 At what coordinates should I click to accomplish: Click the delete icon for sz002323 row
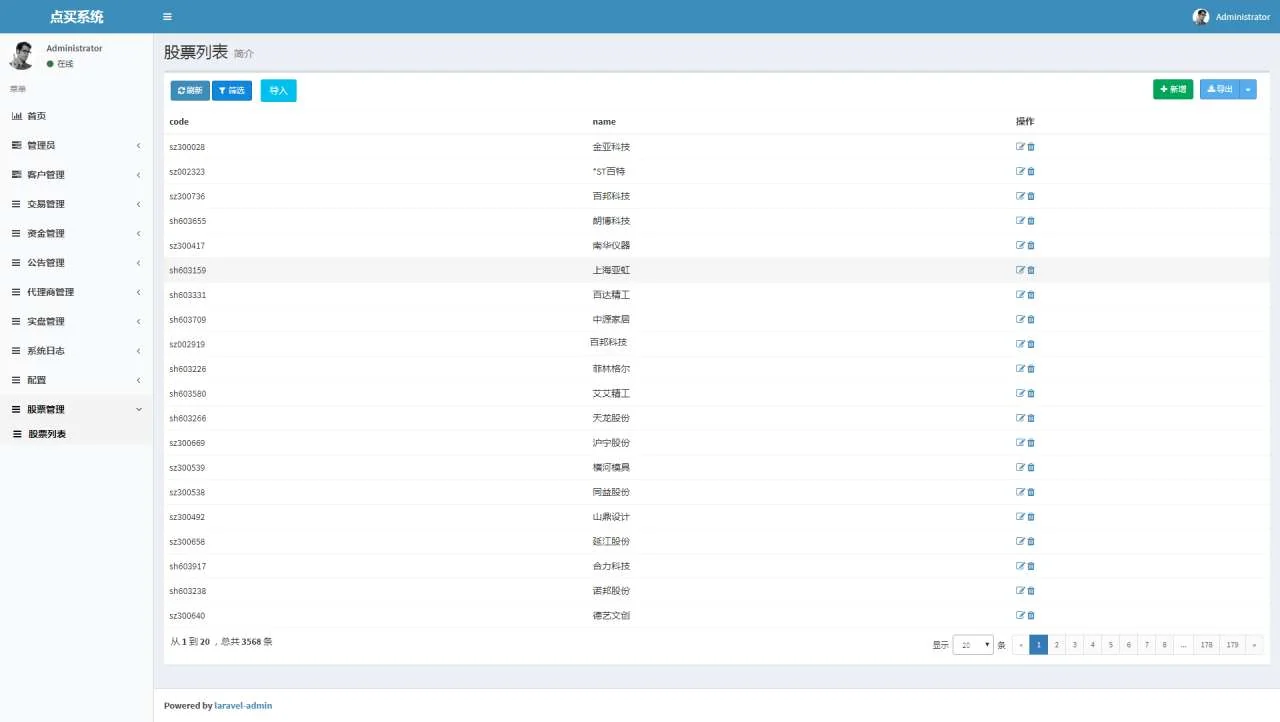(1031, 172)
